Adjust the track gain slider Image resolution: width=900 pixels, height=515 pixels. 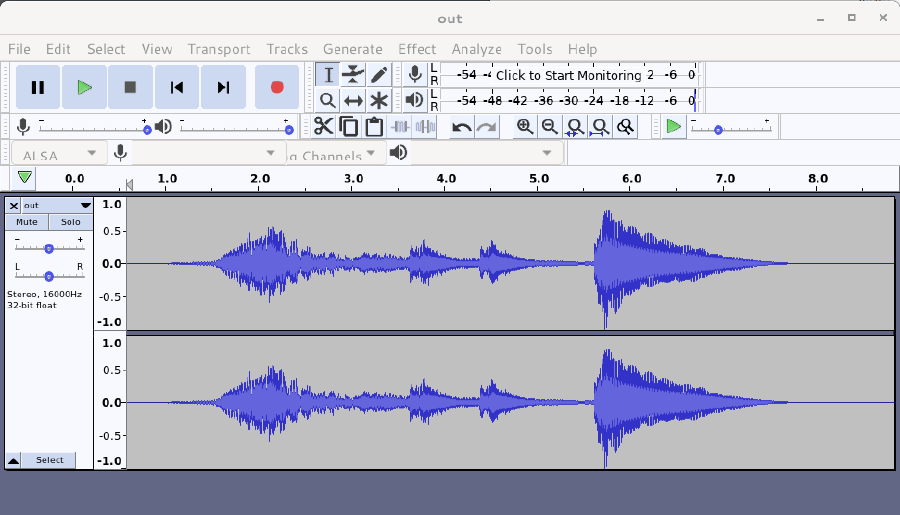[x=49, y=248]
